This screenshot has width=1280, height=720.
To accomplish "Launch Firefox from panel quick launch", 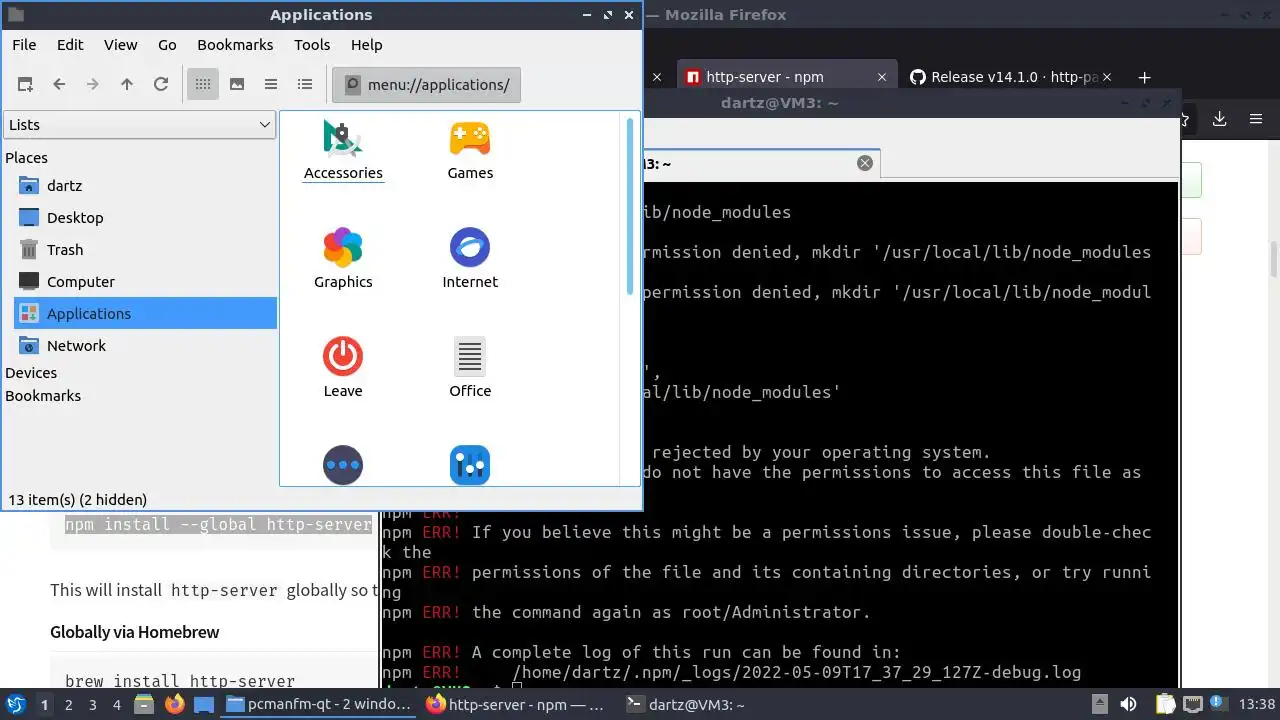I will pos(174,704).
